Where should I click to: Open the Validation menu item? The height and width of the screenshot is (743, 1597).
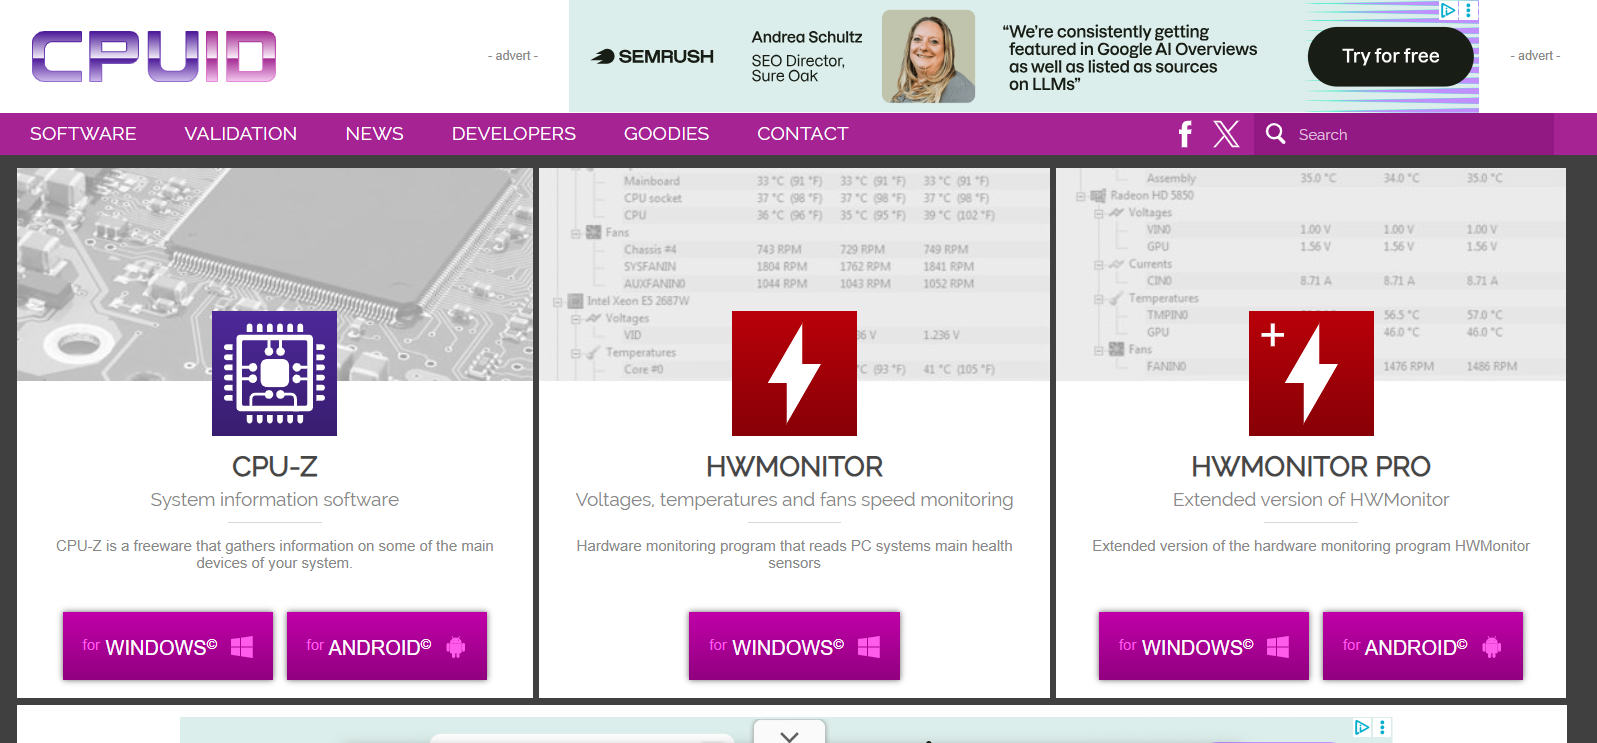[x=240, y=134]
